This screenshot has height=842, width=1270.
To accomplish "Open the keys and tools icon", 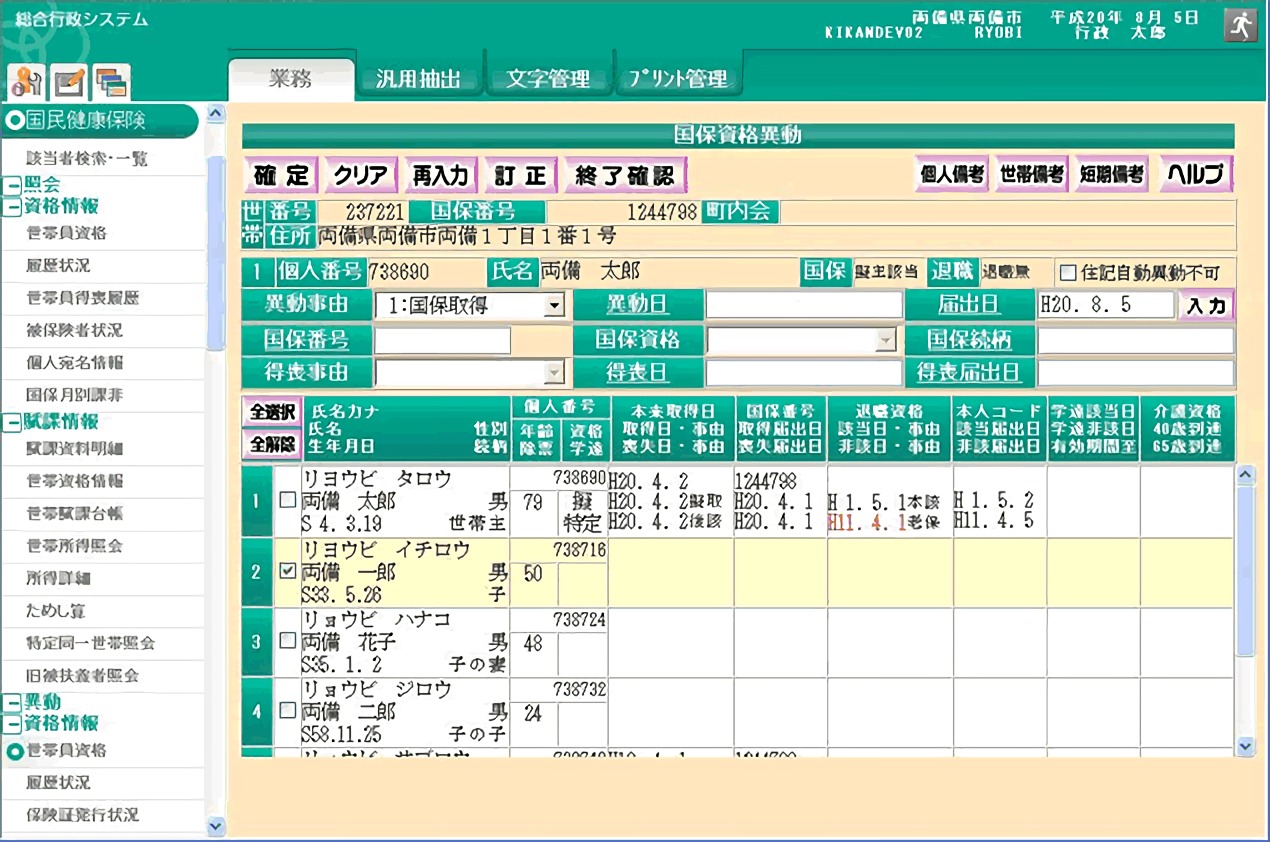I will 25,83.
